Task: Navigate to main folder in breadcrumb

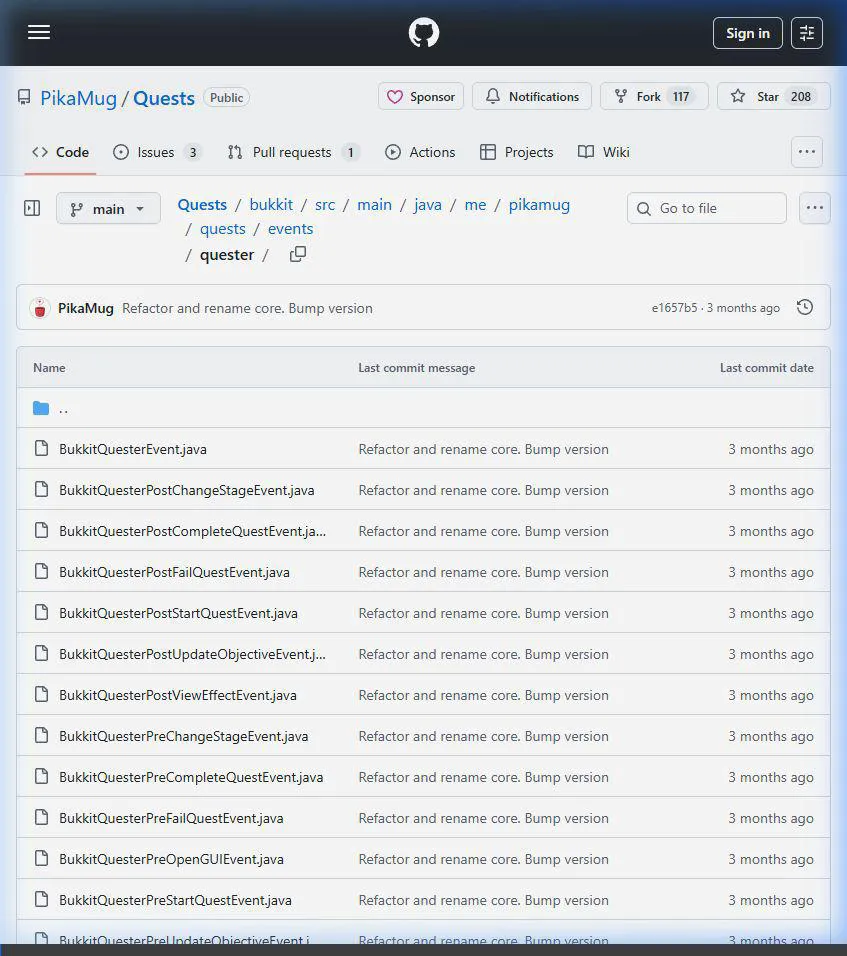Action: point(374,205)
